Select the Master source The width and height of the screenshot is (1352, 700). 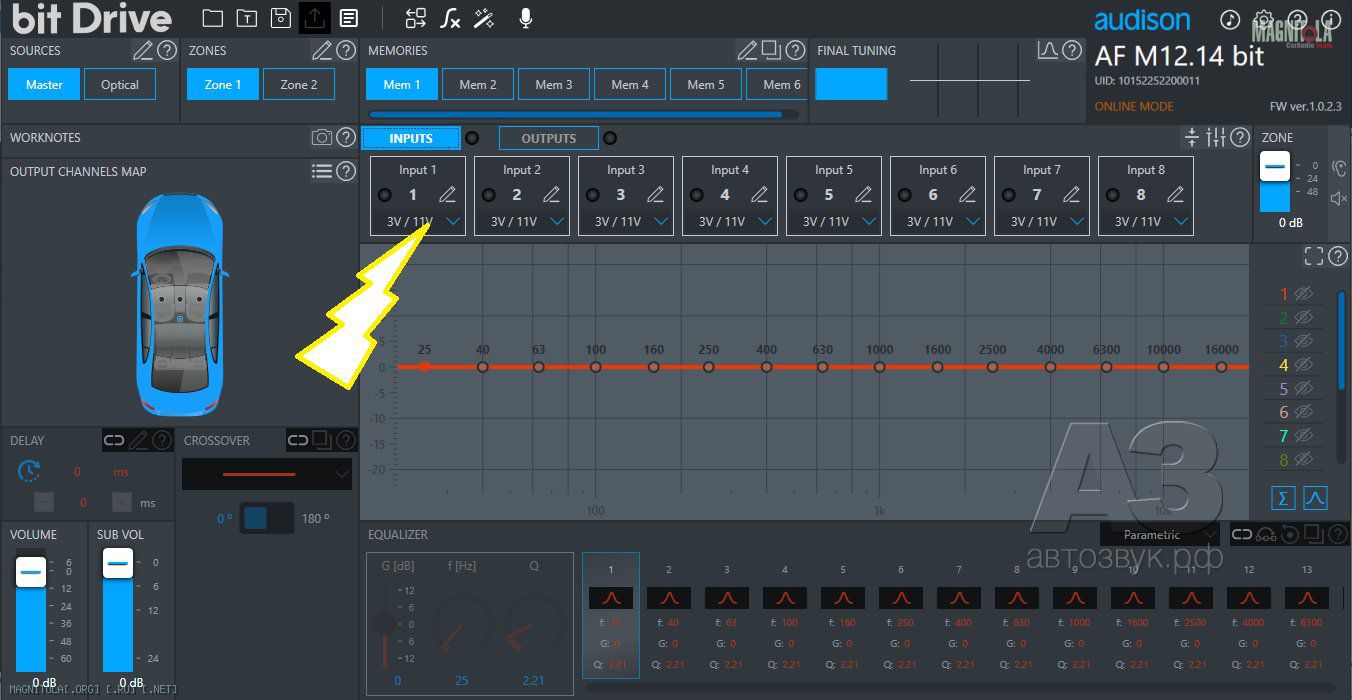pos(44,85)
